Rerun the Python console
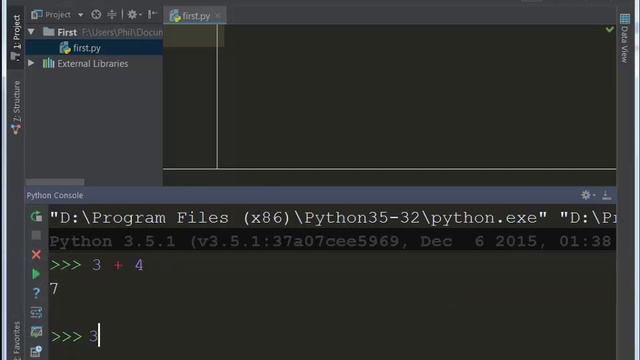 click(x=36, y=216)
